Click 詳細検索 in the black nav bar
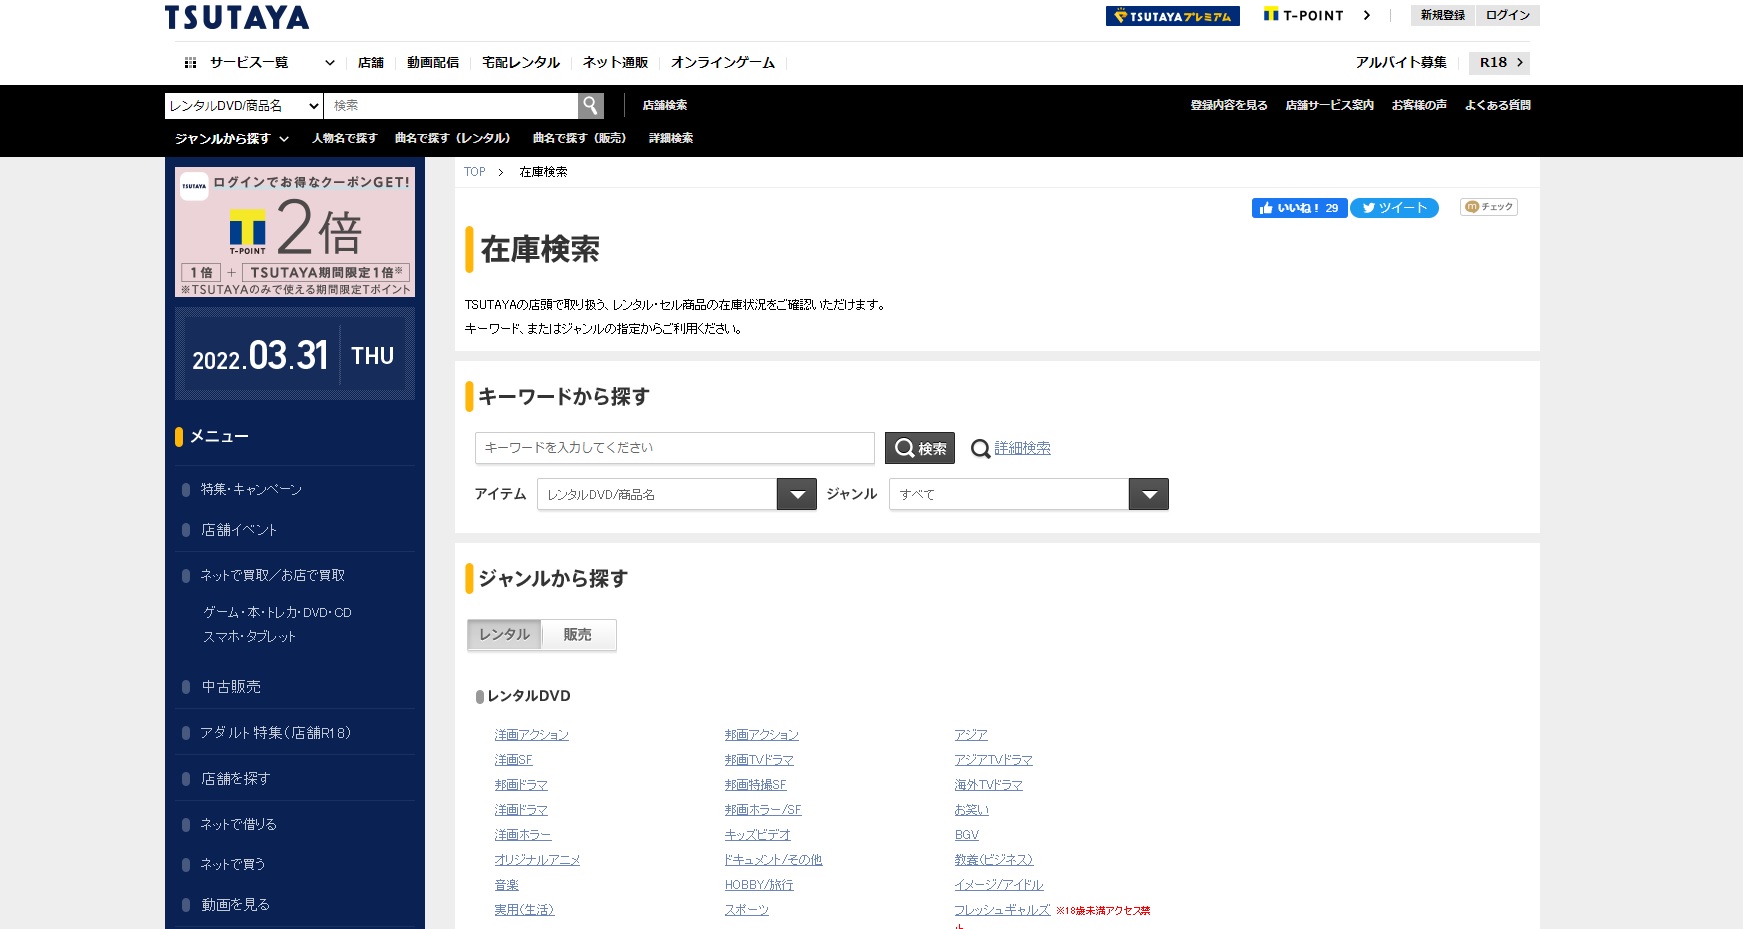Viewport: 1743px width, 929px height. tap(671, 138)
